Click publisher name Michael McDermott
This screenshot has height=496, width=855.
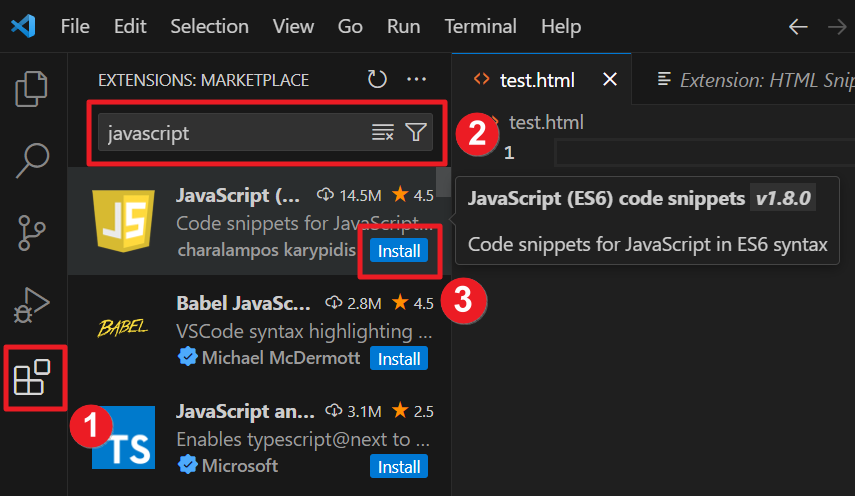[x=281, y=358]
